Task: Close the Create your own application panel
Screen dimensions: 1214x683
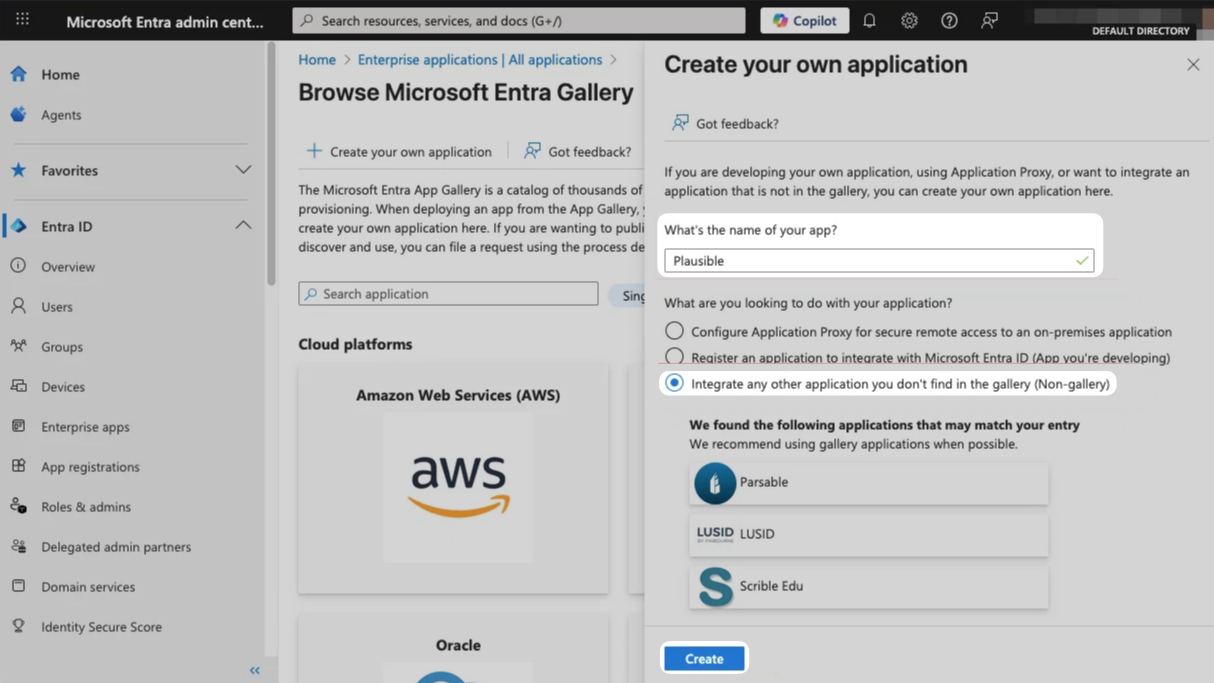Action: (x=1193, y=65)
